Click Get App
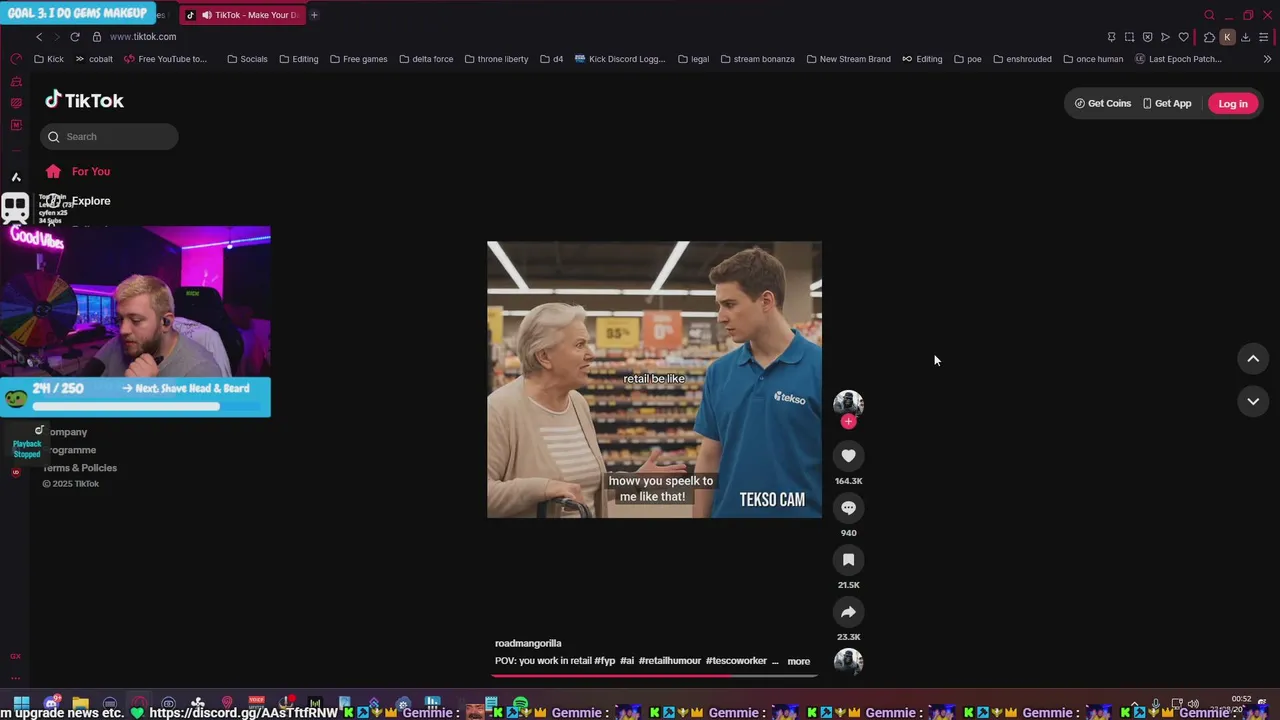Image resolution: width=1280 pixels, height=720 pixels. tap(1167, 104)
